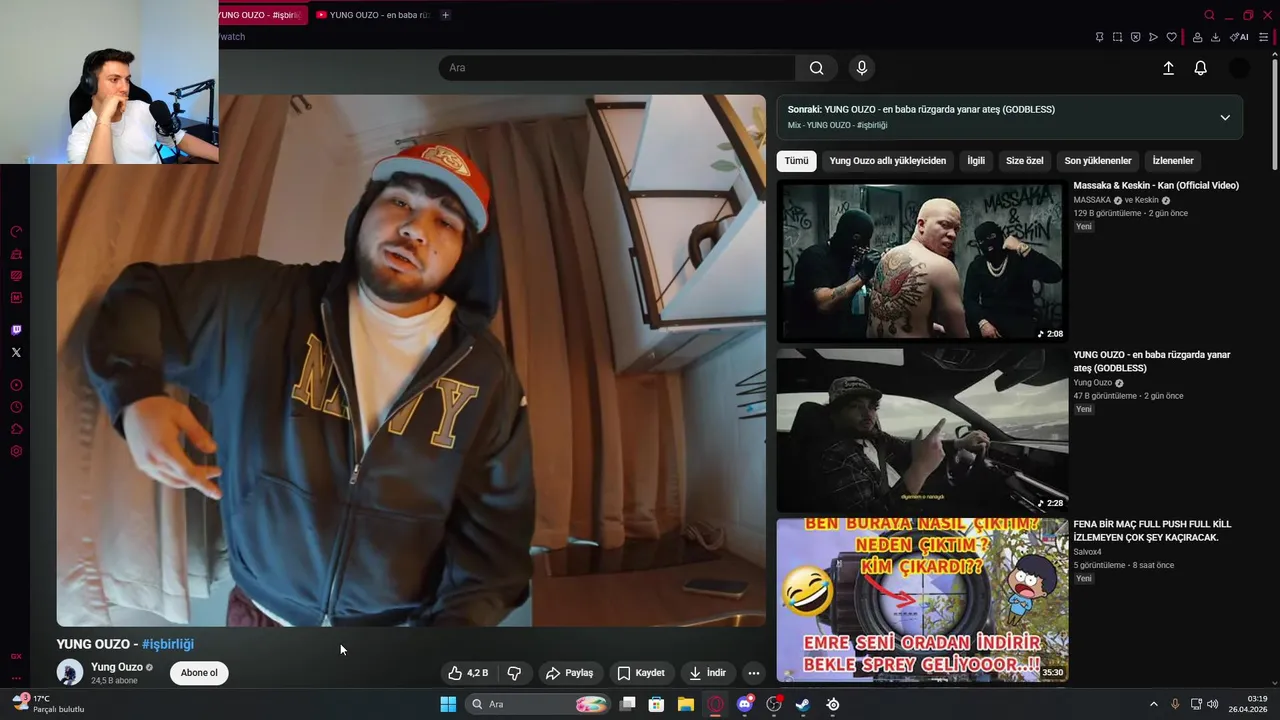Take a snapshot with the capture icon

click(x=1117, y=37)
